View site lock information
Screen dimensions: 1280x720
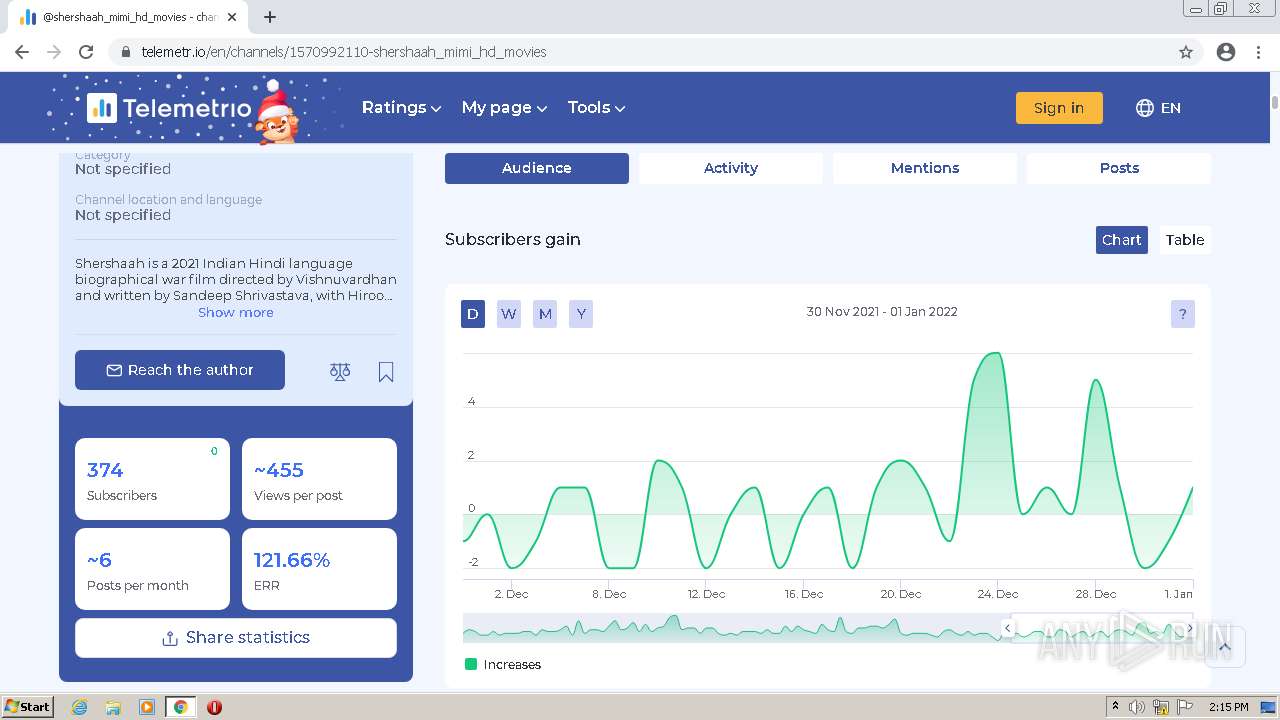coord(126,52)
